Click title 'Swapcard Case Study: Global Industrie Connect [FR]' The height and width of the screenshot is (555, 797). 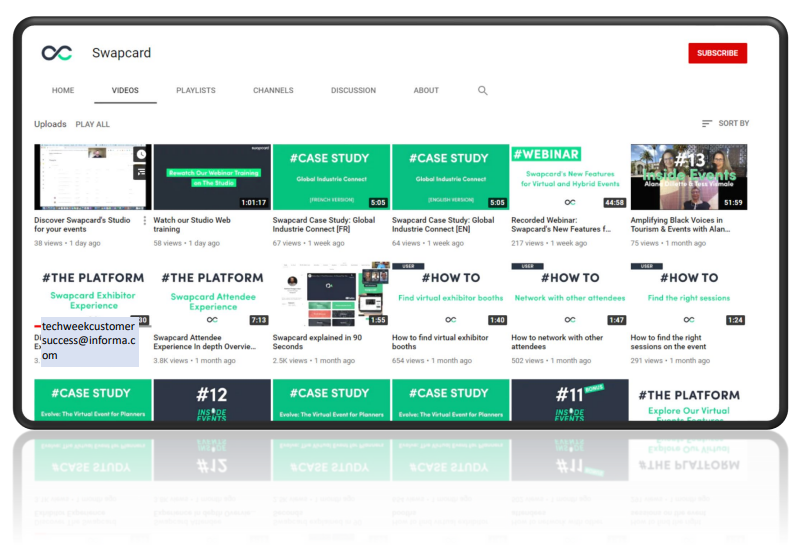(324, 225)
